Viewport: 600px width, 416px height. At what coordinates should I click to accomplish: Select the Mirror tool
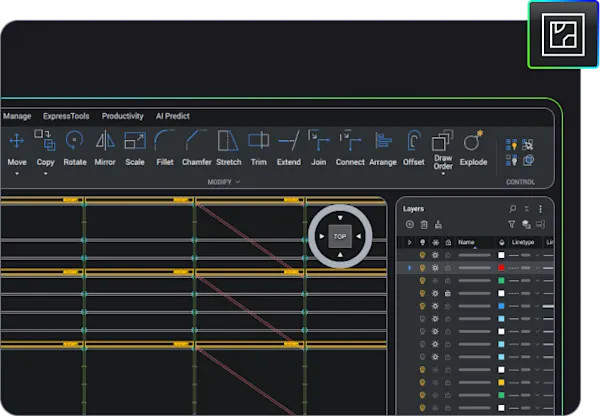[105, 148]
